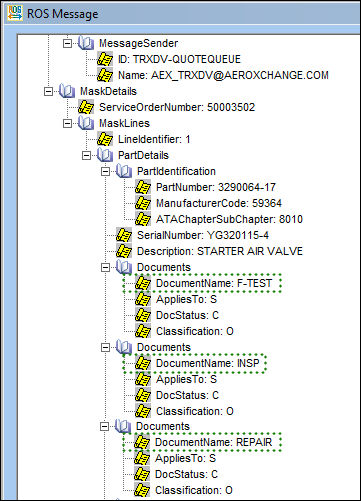The height and width of the screenshot is (501, 361).
Task: Click book icon of Documents above REPAIR
Action: pos(123,426)
